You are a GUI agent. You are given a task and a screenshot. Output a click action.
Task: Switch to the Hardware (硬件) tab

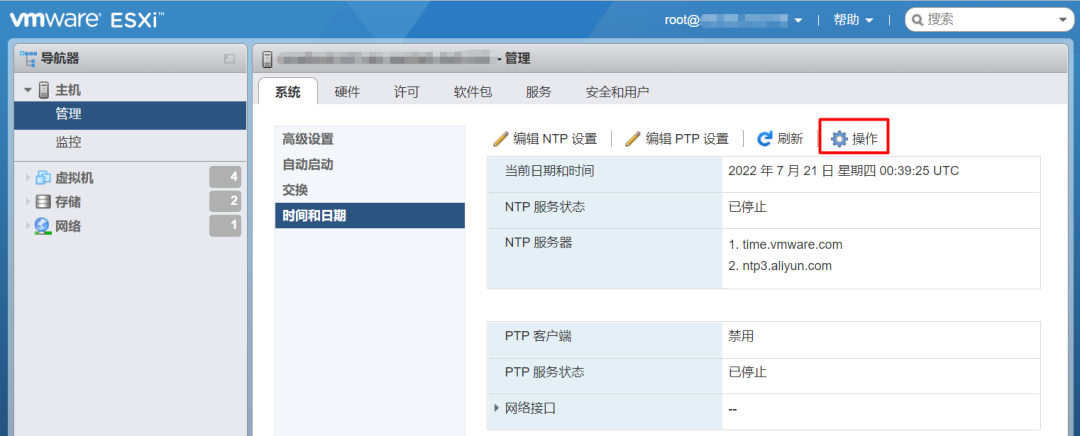pyautogui.click(x=347, y=92)
